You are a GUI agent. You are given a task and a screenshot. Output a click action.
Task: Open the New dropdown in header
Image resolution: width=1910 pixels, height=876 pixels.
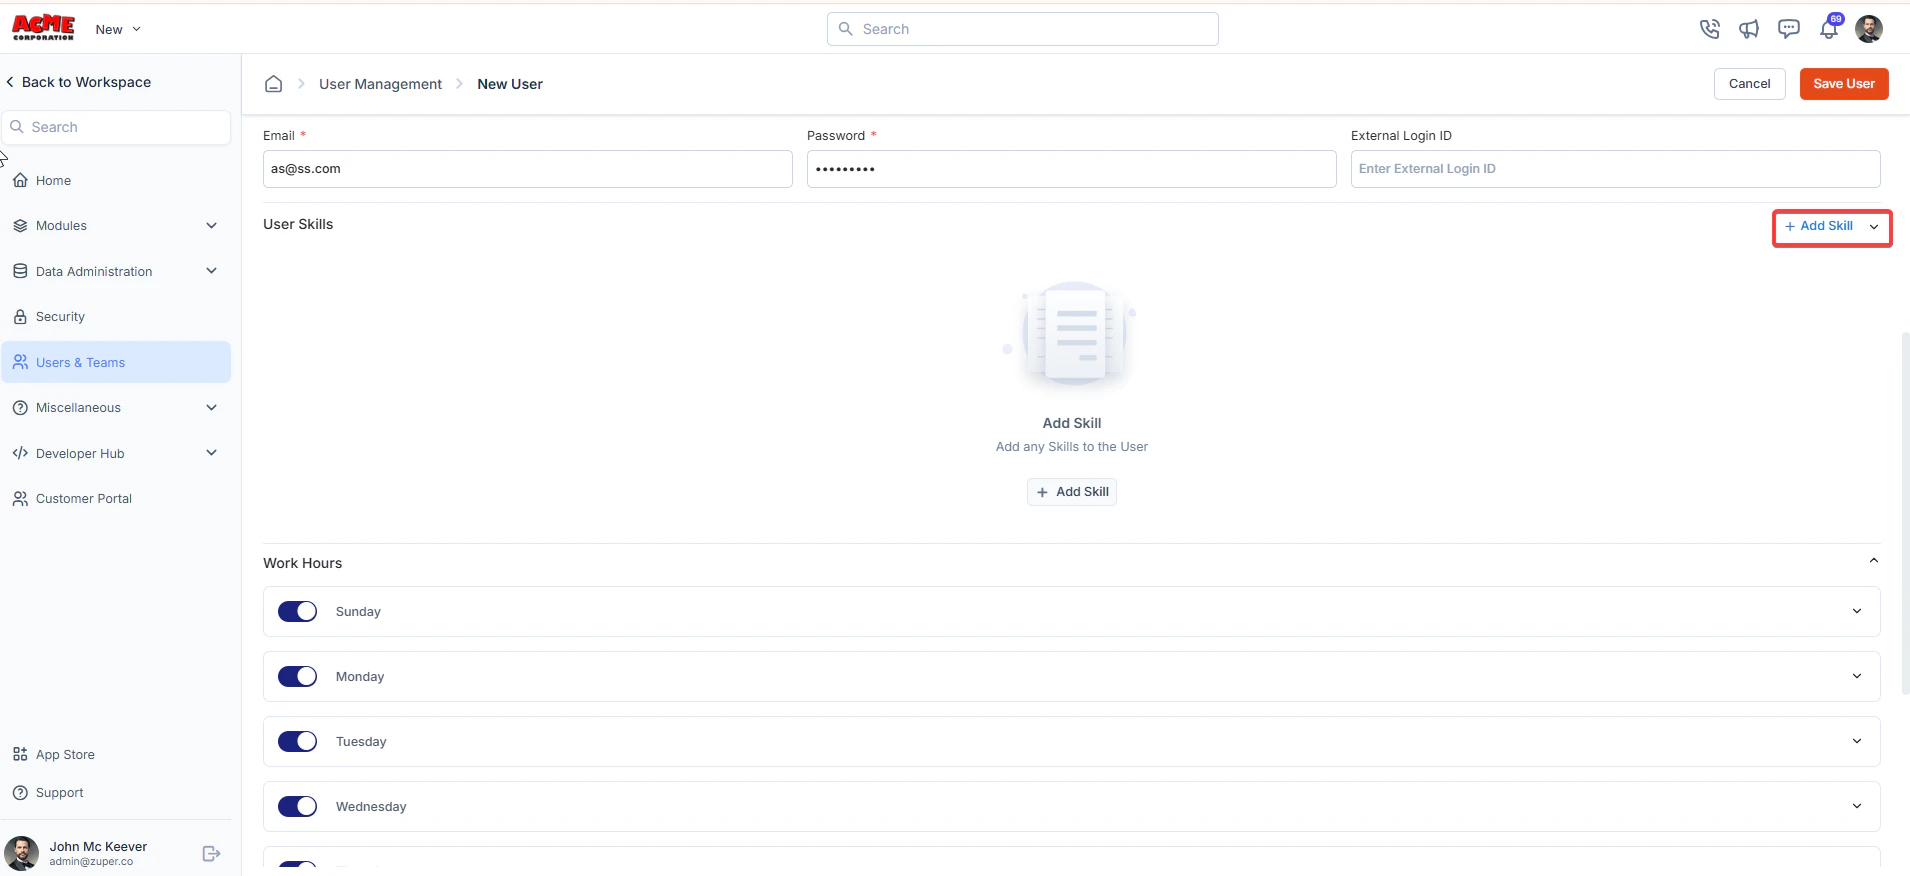(118, 29)
